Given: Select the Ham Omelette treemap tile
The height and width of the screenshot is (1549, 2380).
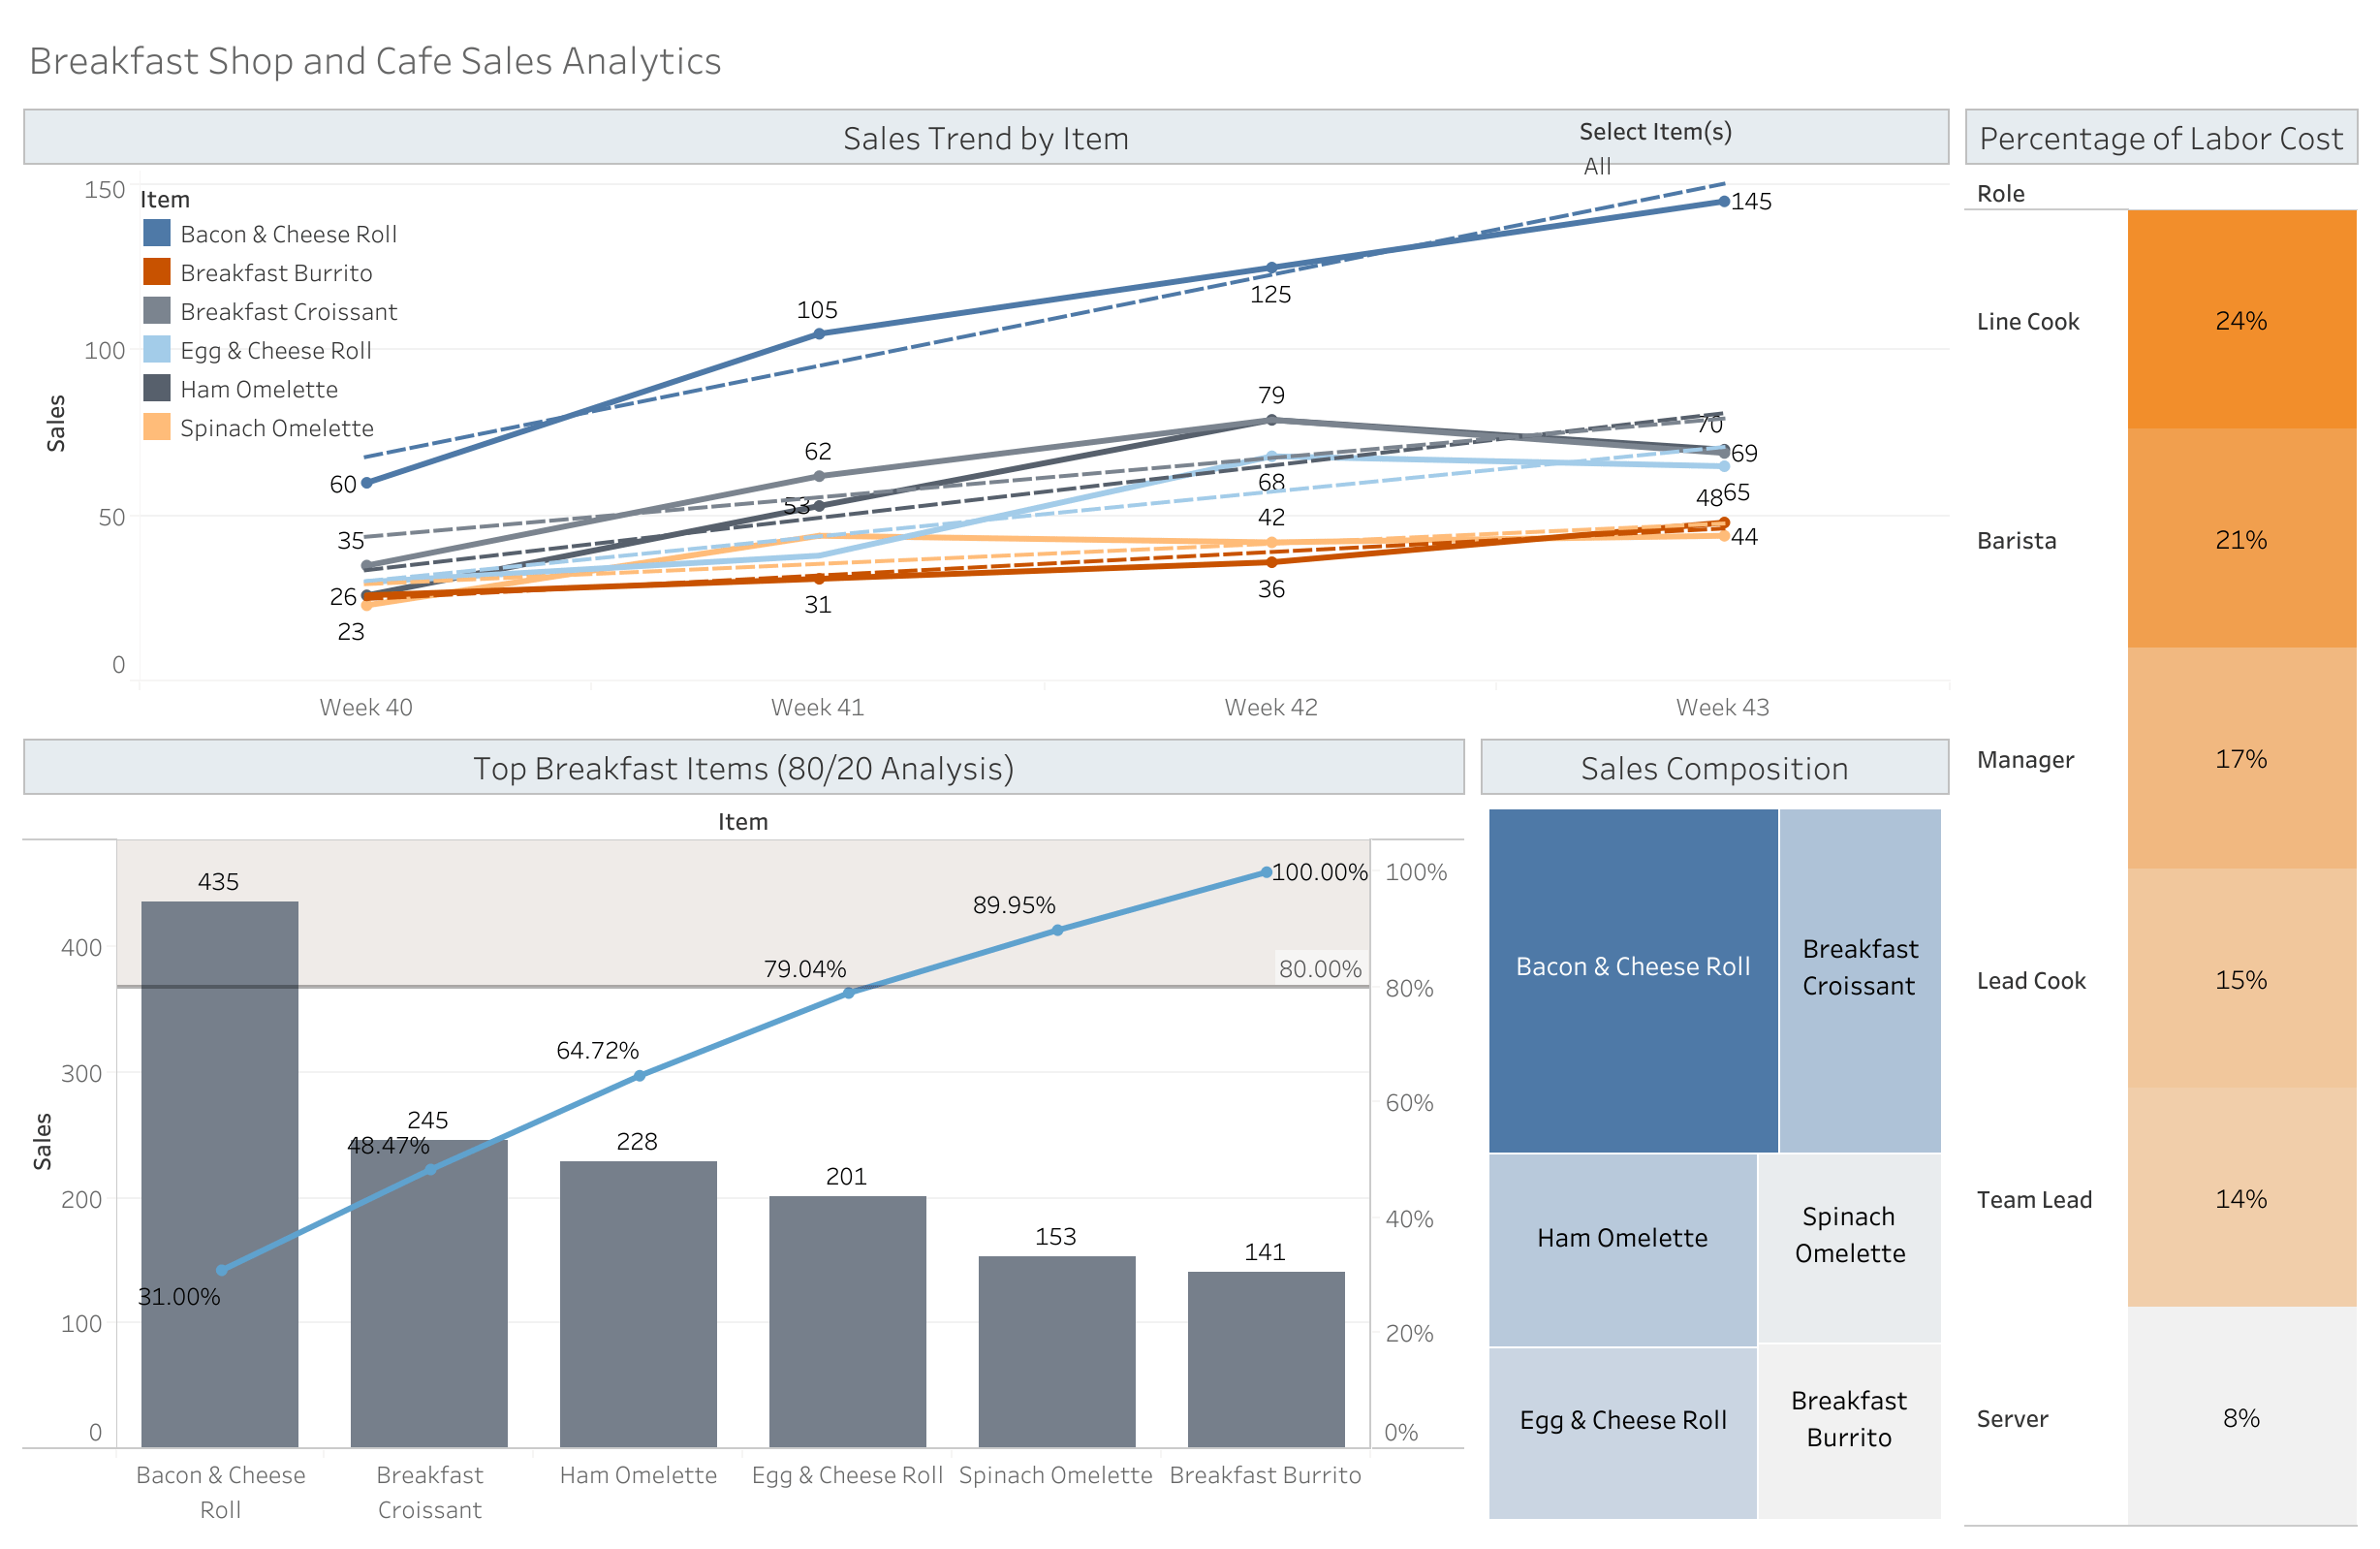Looking at the screenshot, I should pyautogui.click(x=1622, y=1250).
